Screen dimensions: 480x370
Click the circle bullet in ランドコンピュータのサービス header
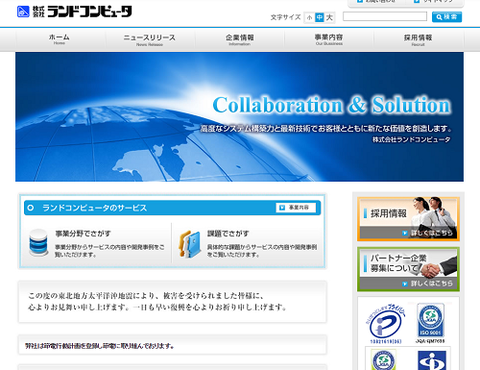[31, 208]
